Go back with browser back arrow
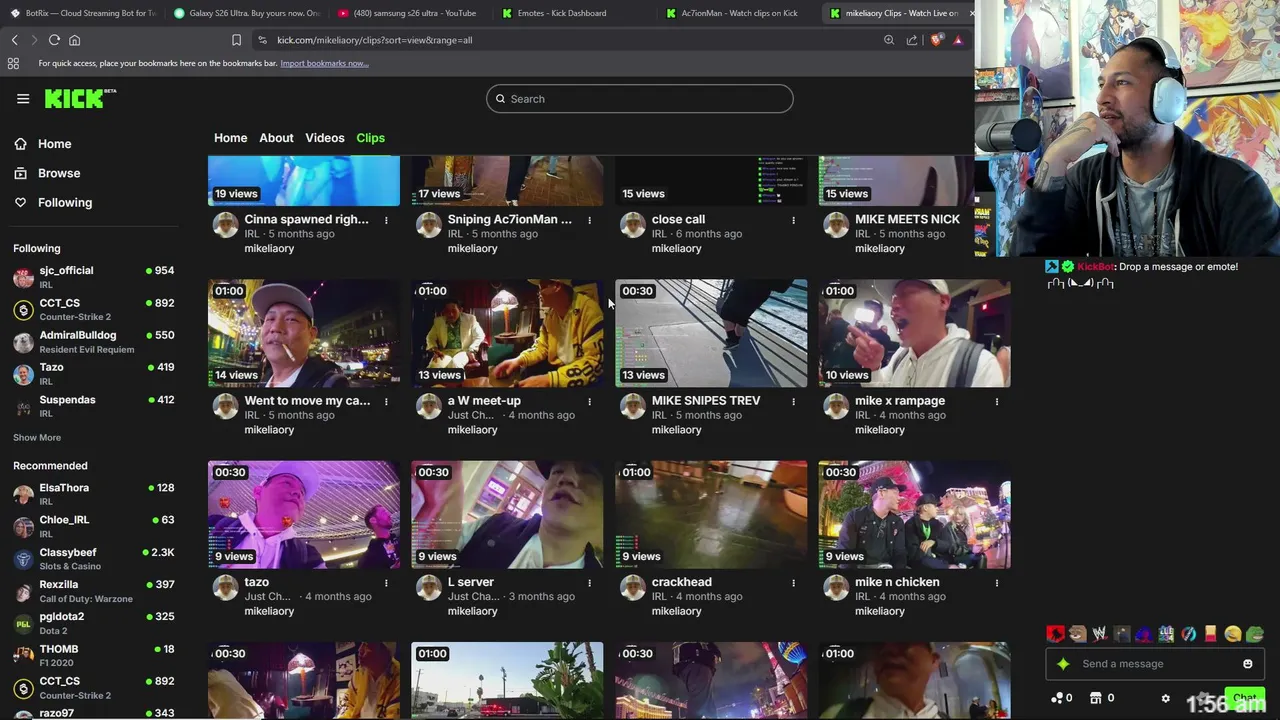 pyautogui.click(x=15, y=40)
